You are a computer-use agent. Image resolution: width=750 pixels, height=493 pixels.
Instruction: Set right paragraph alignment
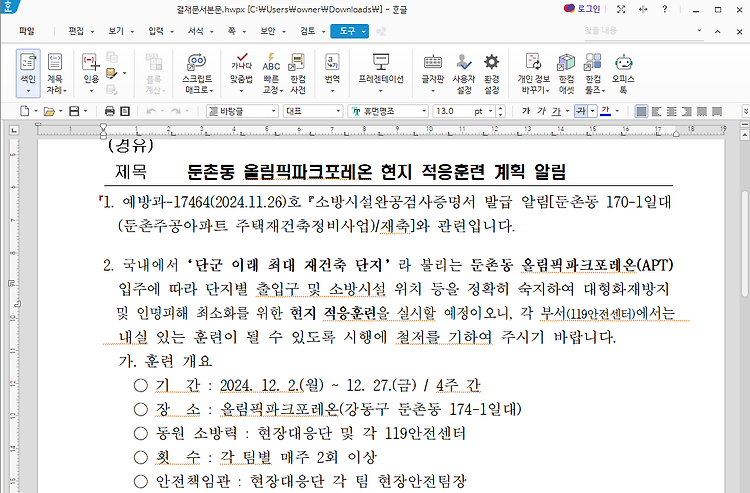point(687,111)
